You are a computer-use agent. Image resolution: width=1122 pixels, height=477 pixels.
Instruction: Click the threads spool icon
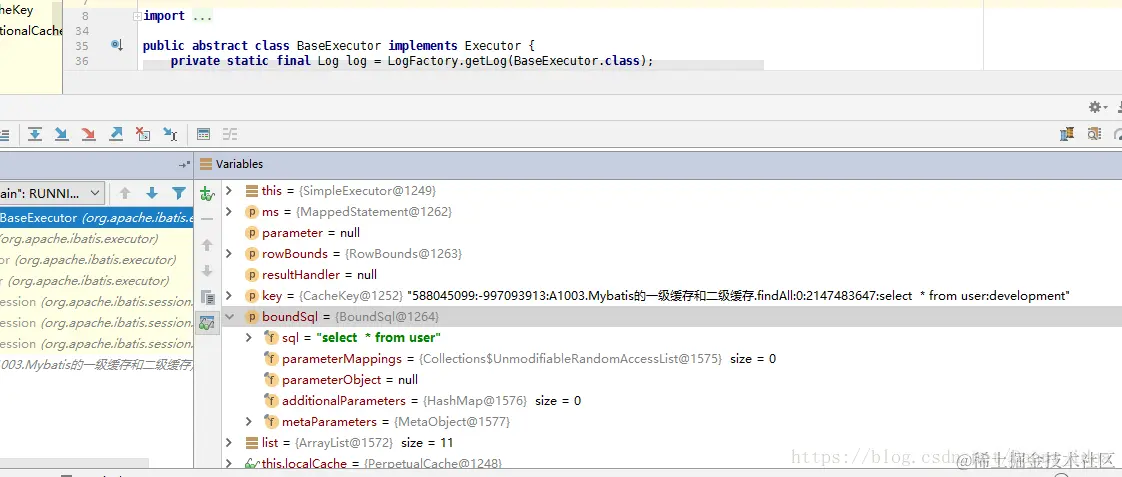(x=1067, y=134)
